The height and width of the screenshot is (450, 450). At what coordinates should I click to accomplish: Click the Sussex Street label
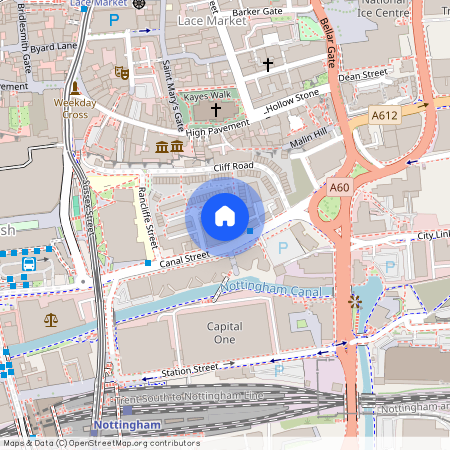click(88, 207)
